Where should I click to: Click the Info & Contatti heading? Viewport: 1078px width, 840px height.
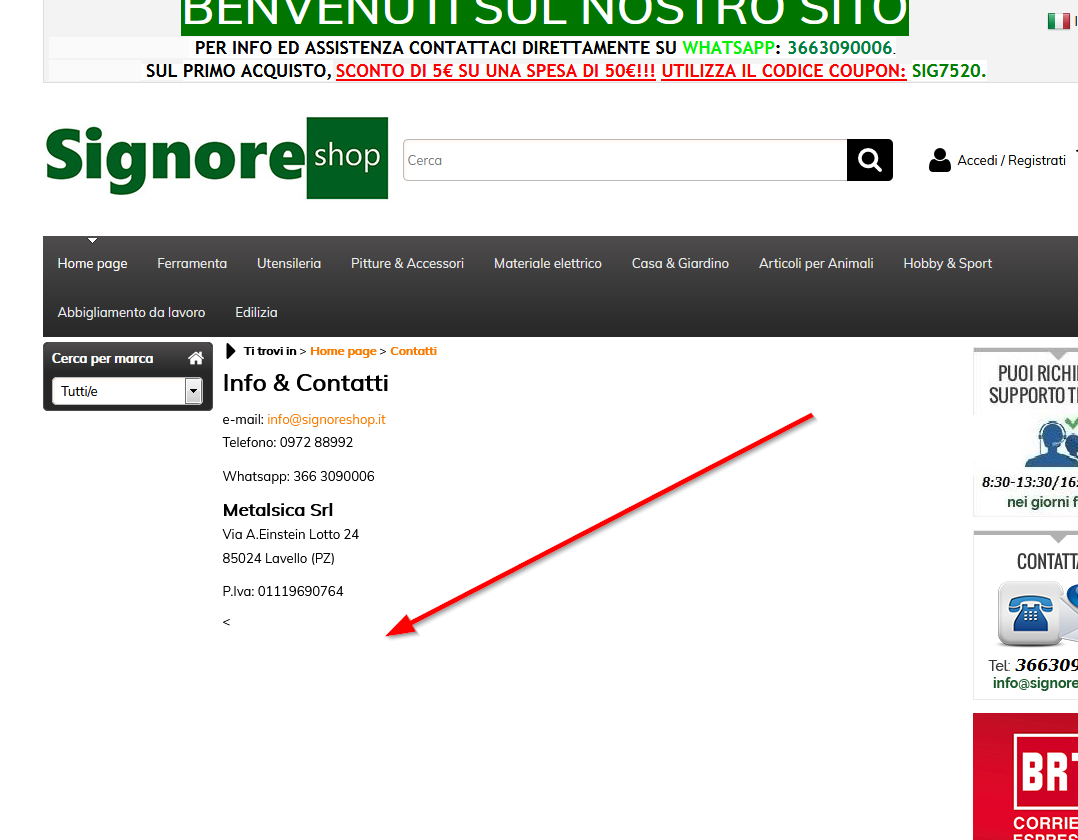tap(305, 383)
